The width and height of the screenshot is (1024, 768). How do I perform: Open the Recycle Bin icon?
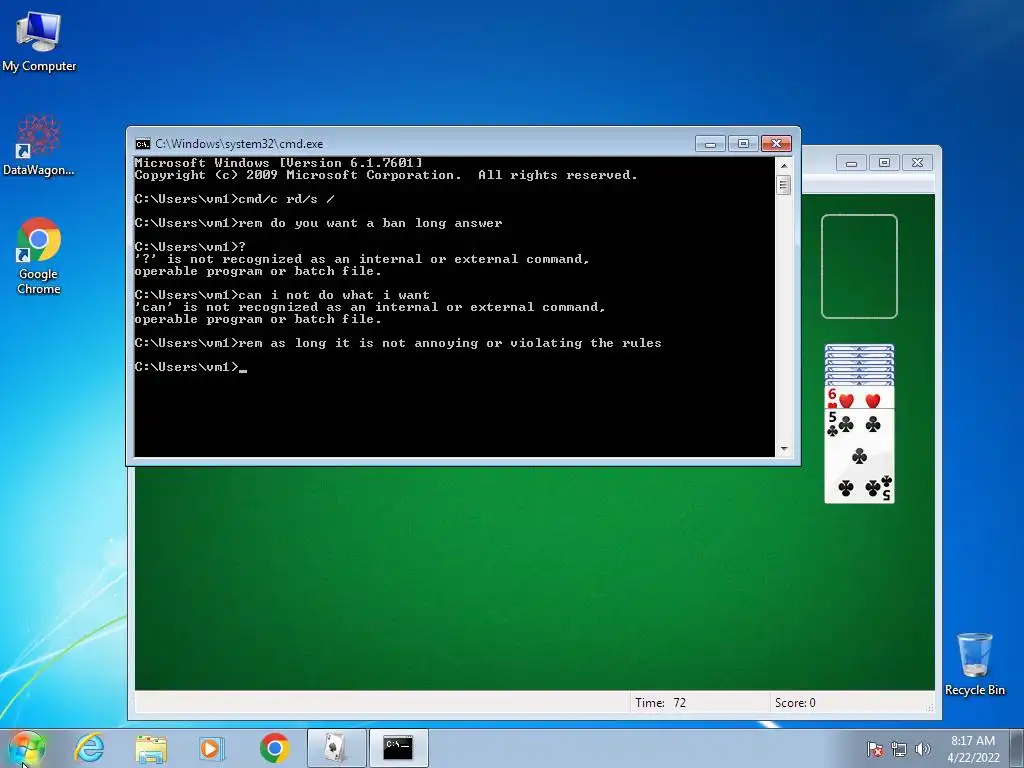tap(974, 664)
